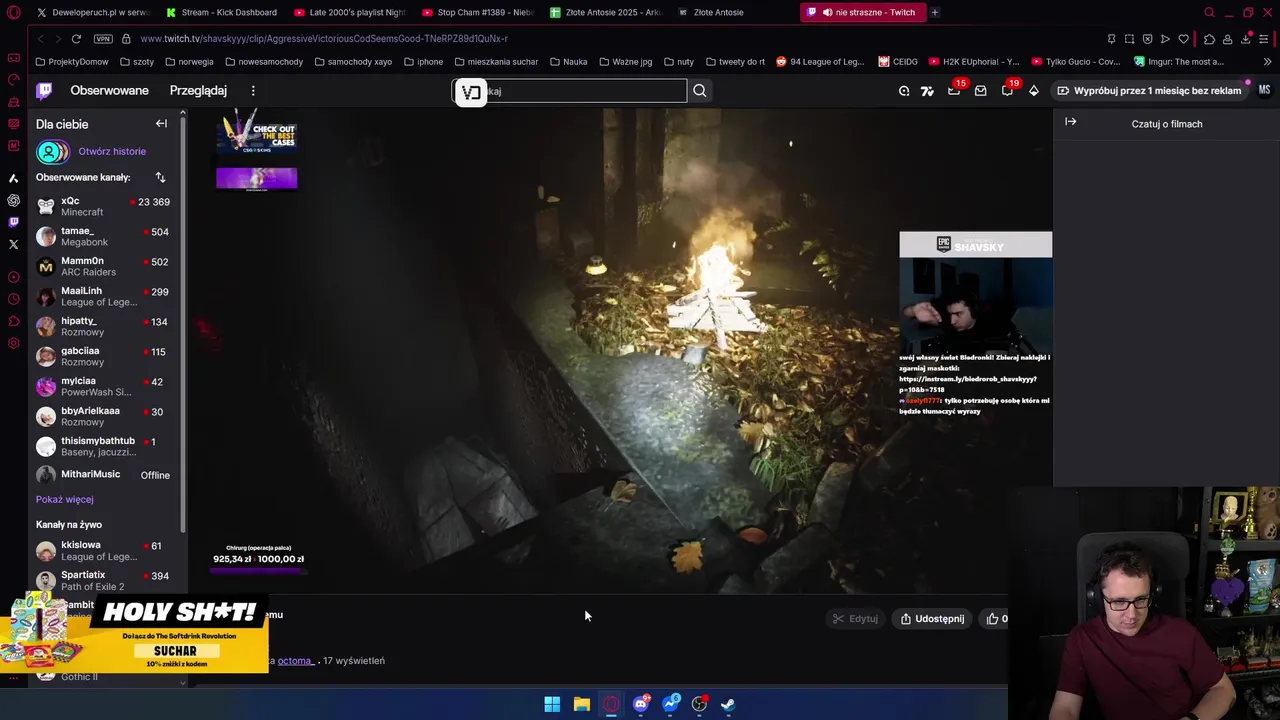Open the Opera easy setup menu icon
This screenshot has height=720, width=1280.
point(1264,39)
